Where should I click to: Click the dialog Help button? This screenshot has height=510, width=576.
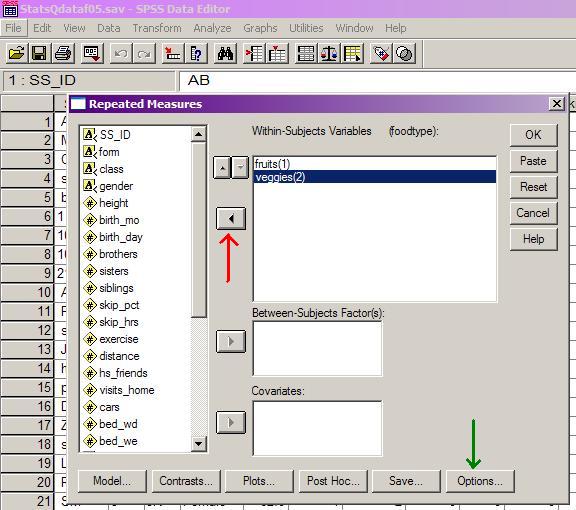pos(533,239)
